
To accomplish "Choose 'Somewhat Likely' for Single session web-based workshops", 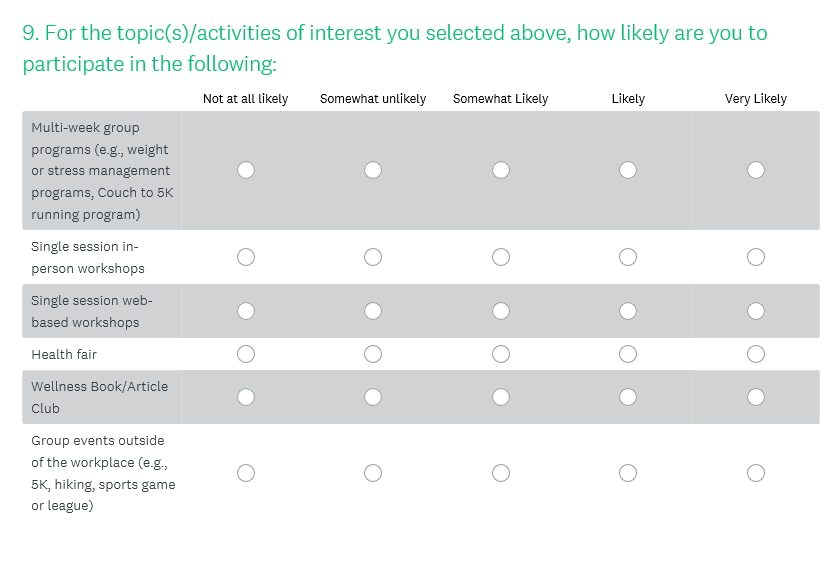I will 501,311.
